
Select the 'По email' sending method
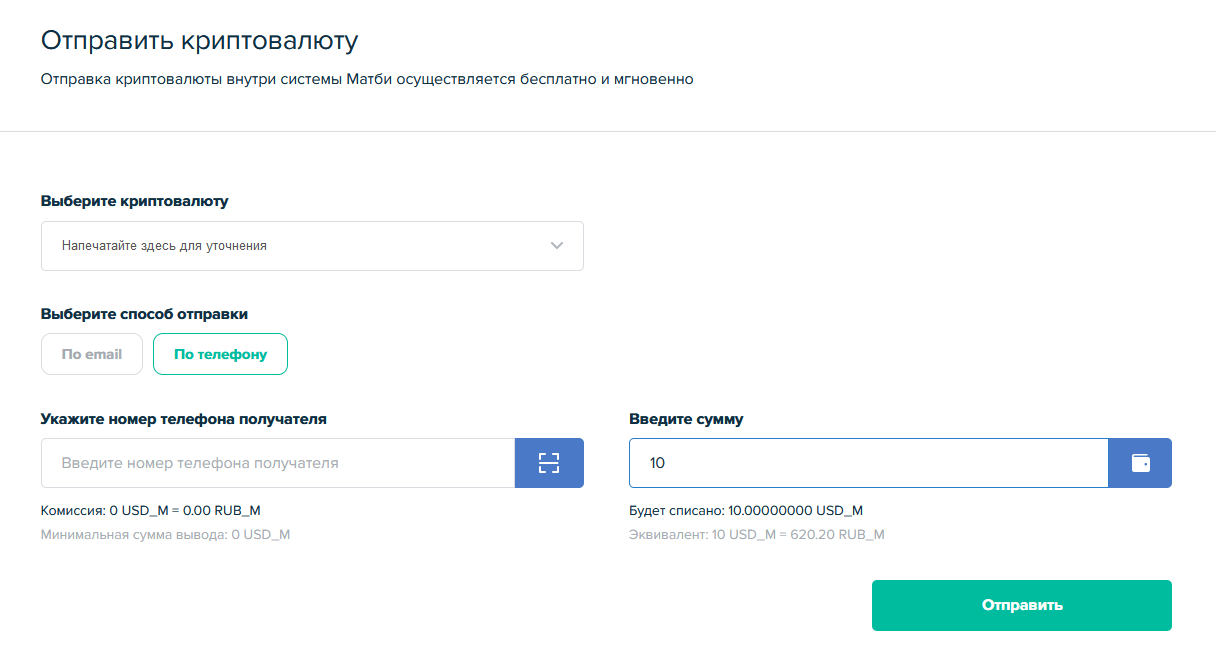pyautogui.click(x=92, y=354)
